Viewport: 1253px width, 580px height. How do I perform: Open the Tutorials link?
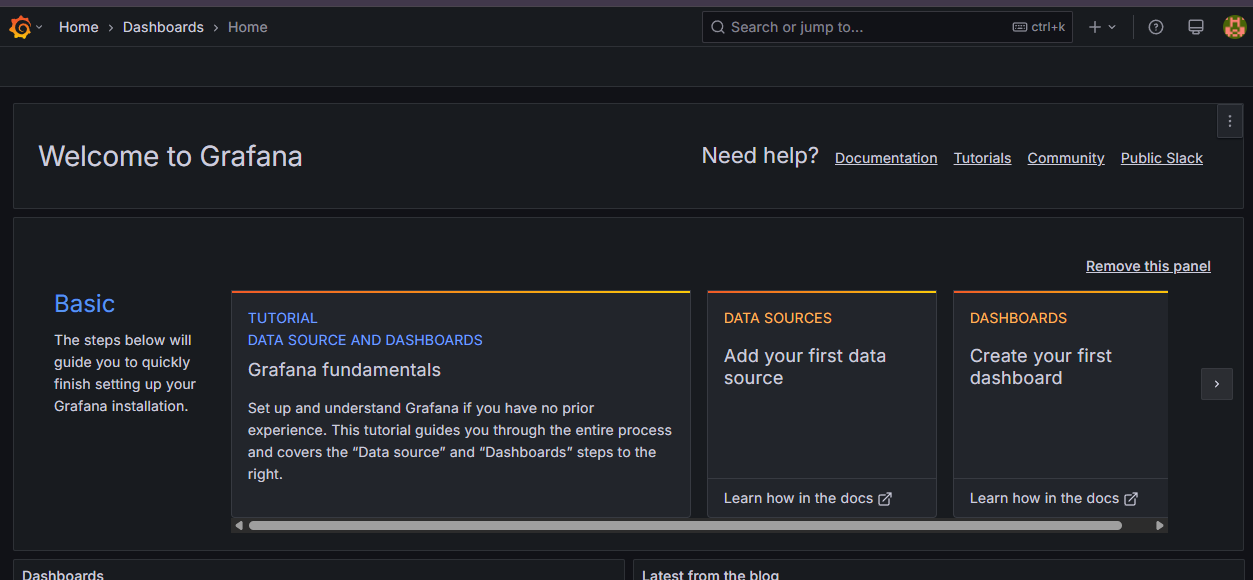point(982,158)
